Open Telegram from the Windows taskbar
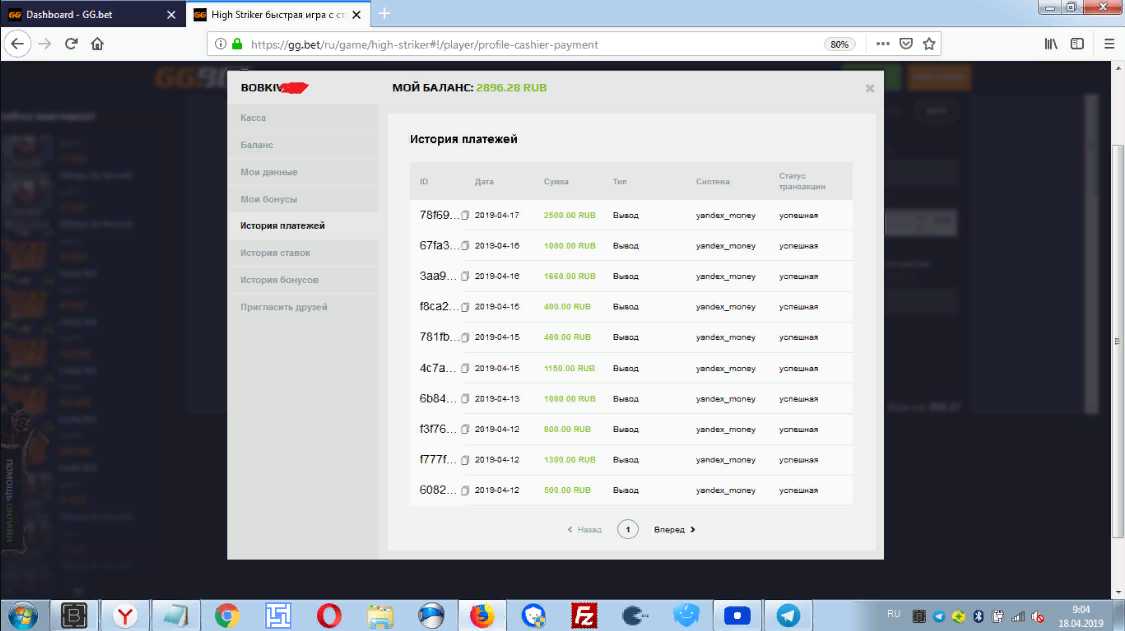 (x=788, y=615)
